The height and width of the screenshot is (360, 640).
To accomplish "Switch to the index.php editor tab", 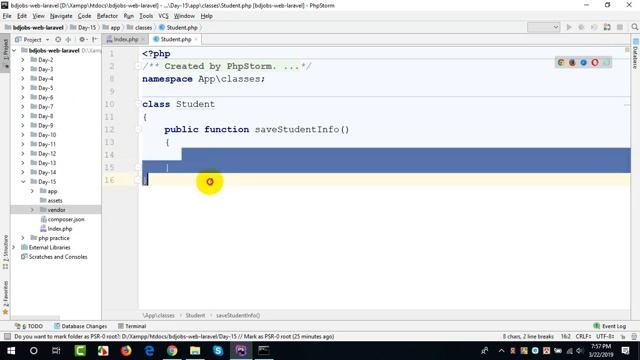I will tap(126, 39).
